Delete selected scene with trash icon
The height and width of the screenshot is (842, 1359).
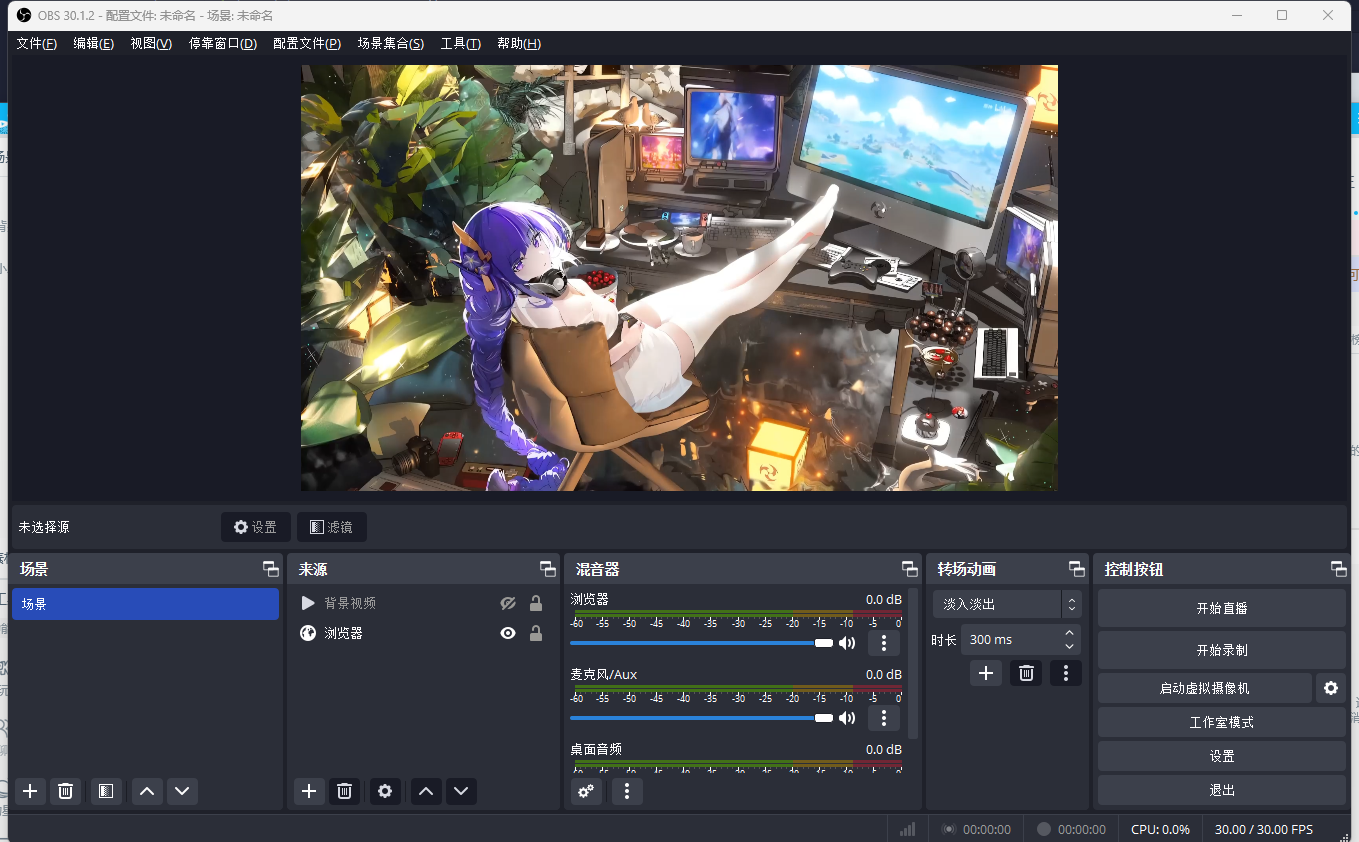pyautogui.click(x=65, y=791)
